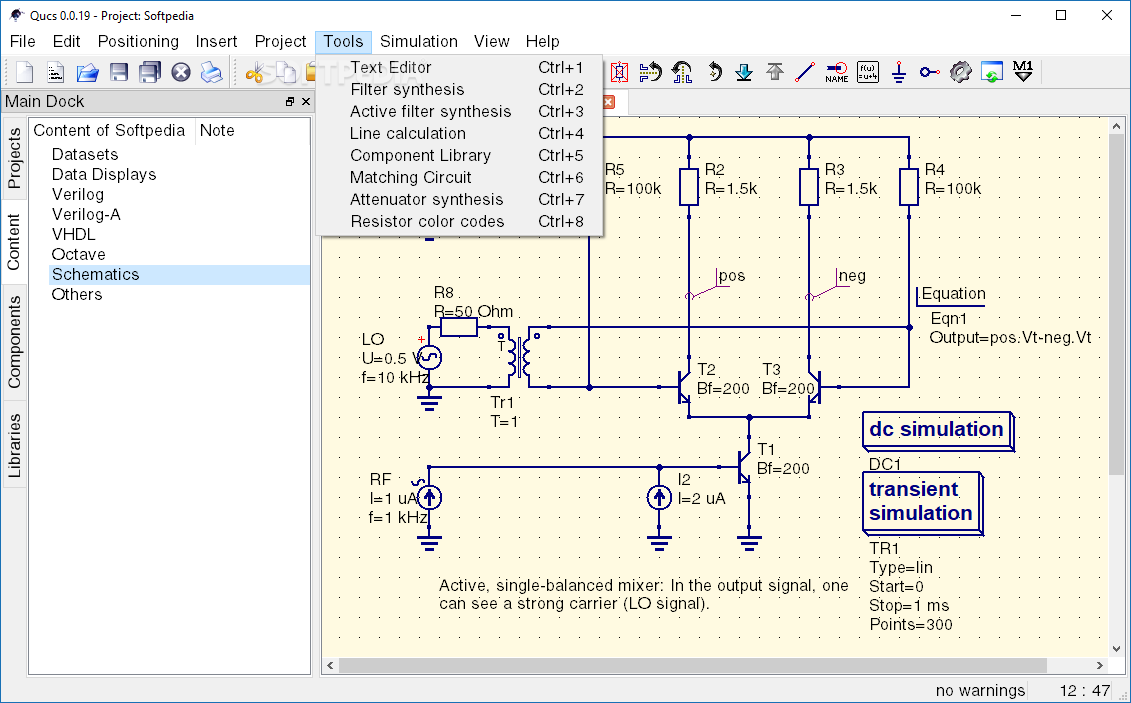Viewport: 1131px width, 703px height.
Task: Print the document using the printer icon
Action: [211, 72]
